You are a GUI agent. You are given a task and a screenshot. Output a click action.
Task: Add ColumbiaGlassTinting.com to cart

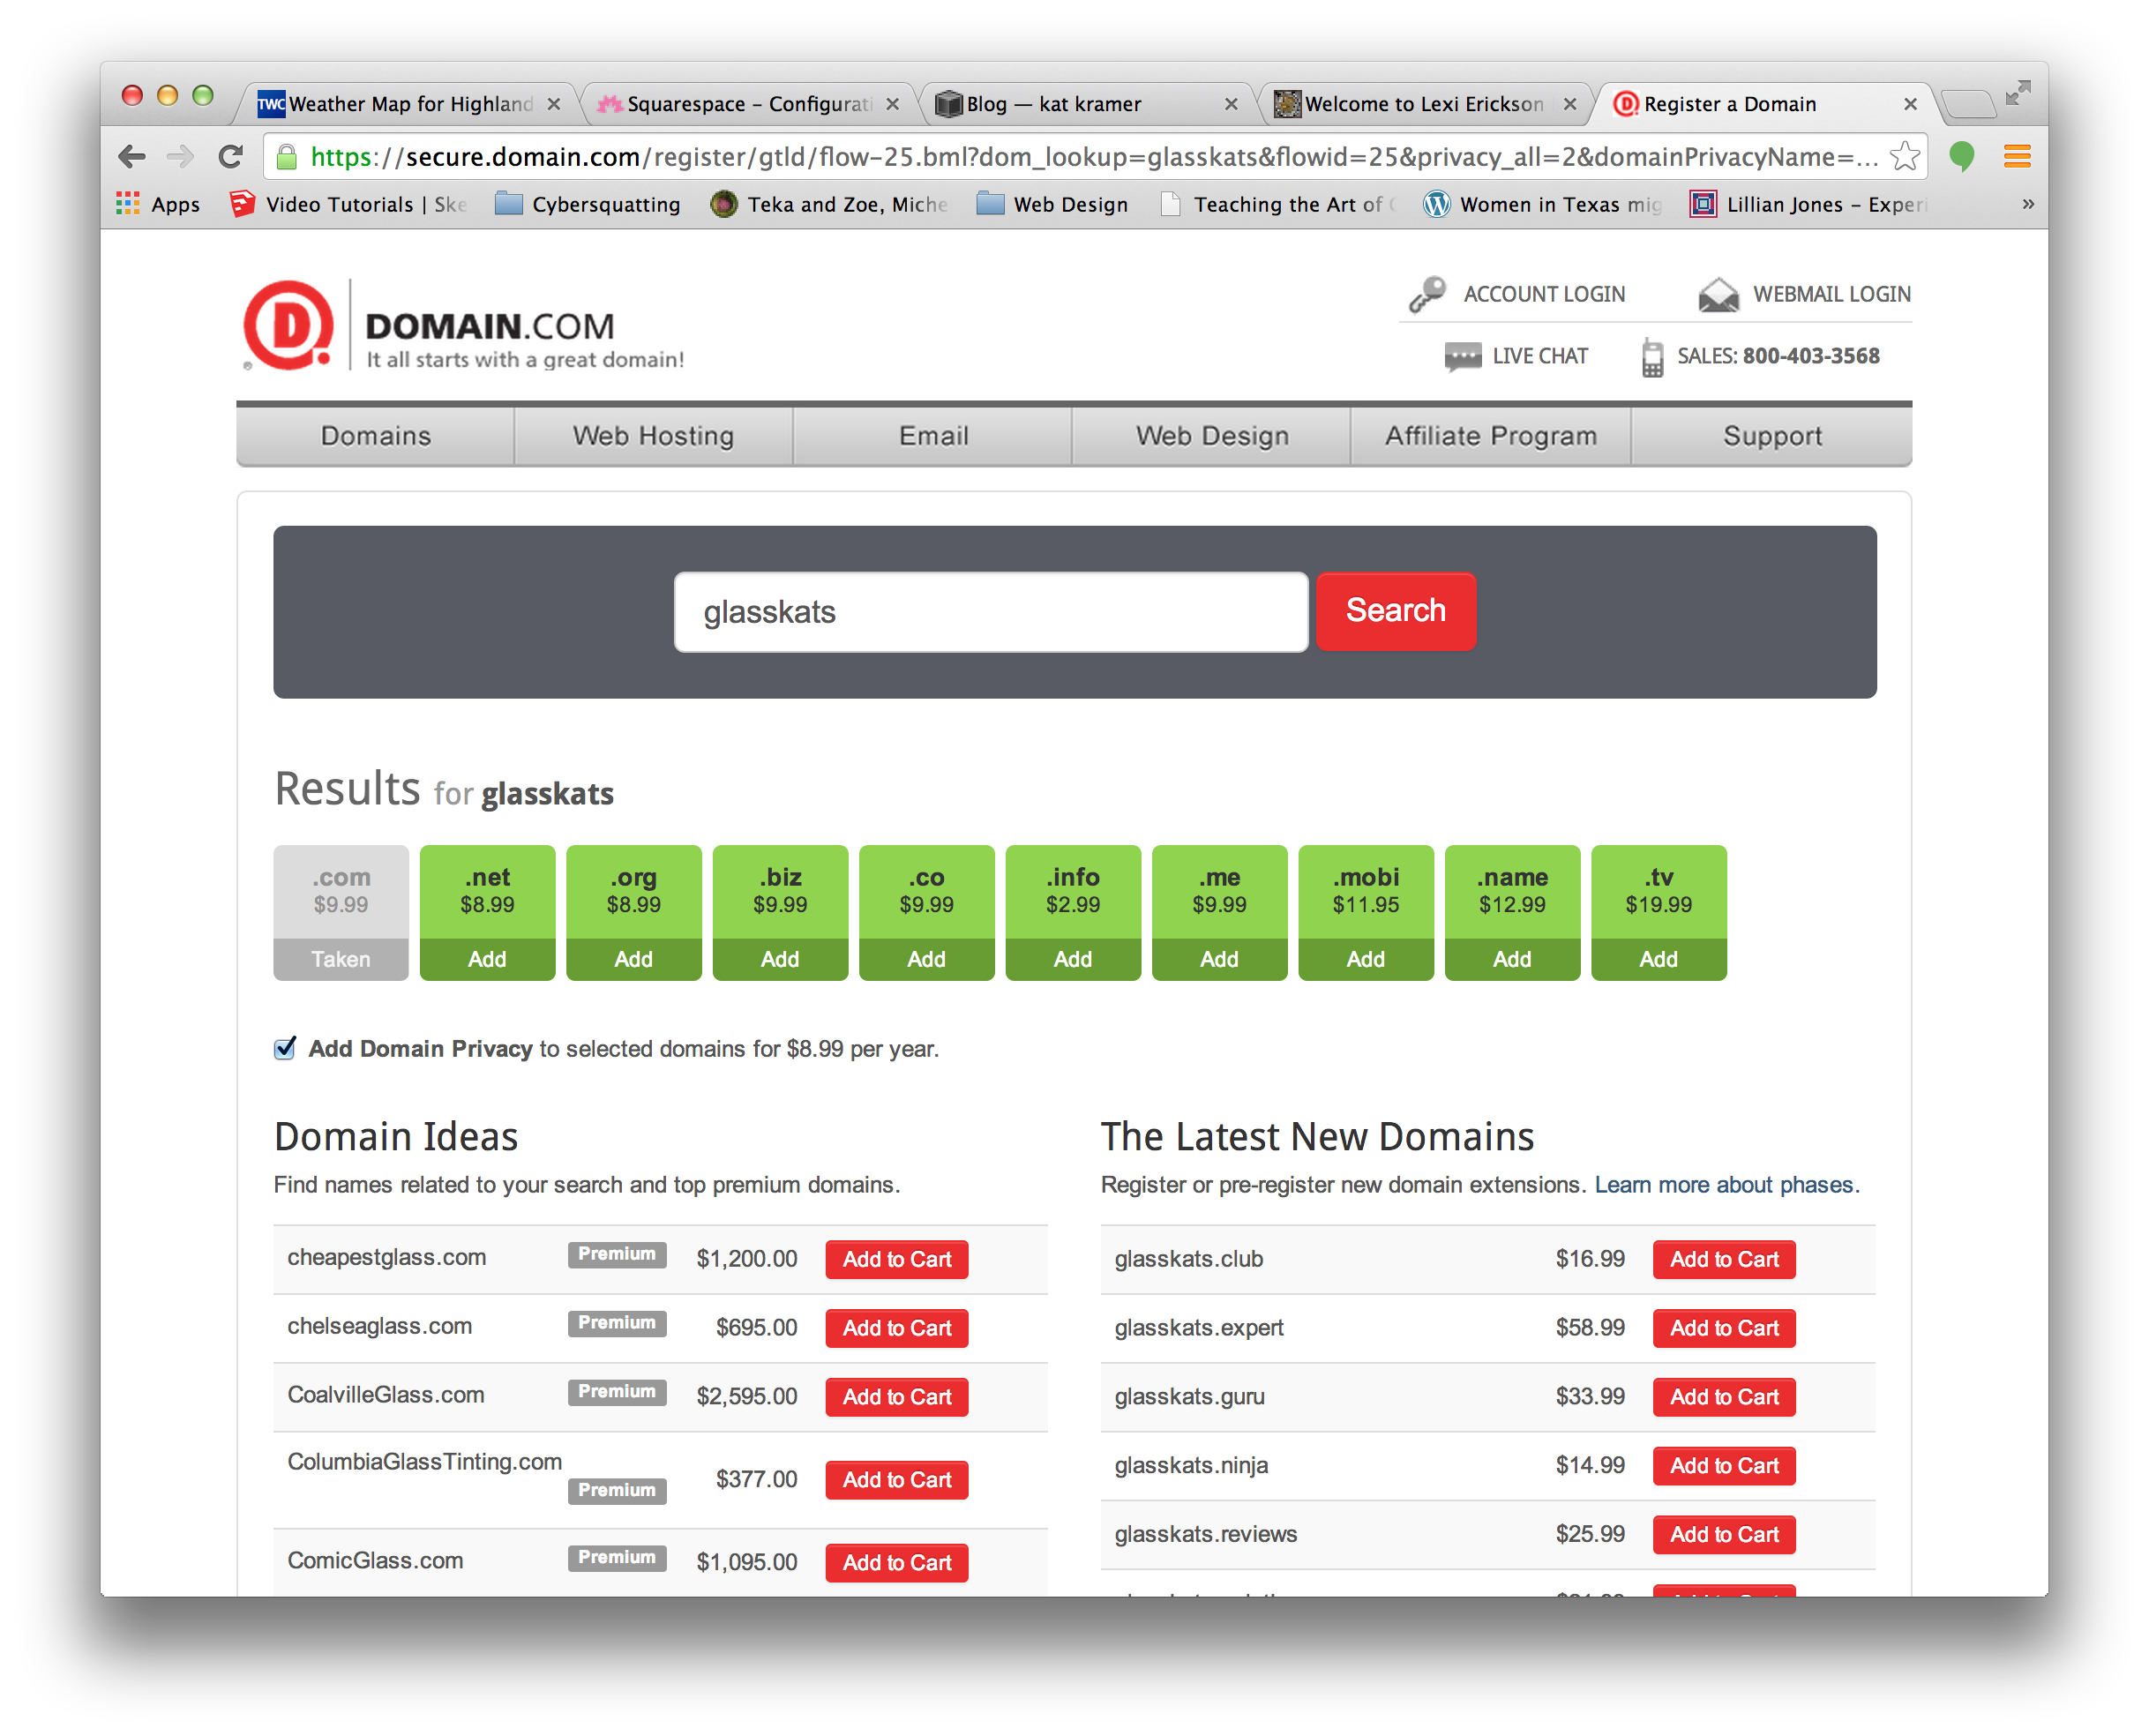coord(896,1480)
